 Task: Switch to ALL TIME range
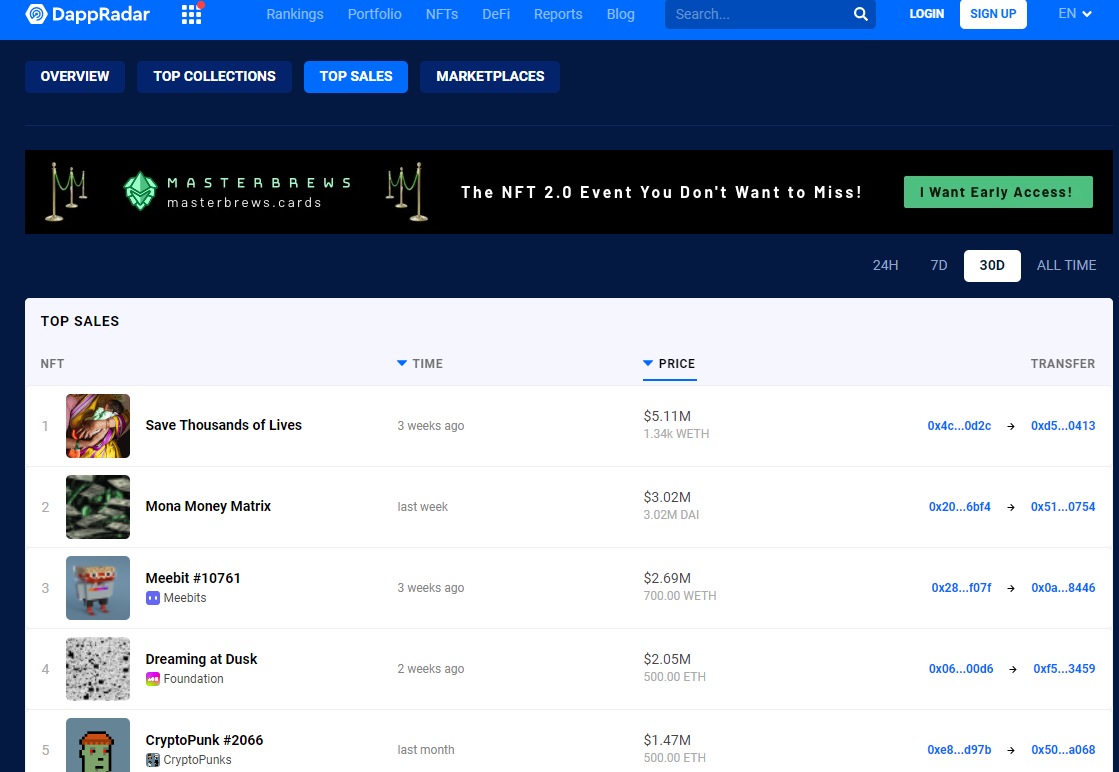tap(1066, 265)
